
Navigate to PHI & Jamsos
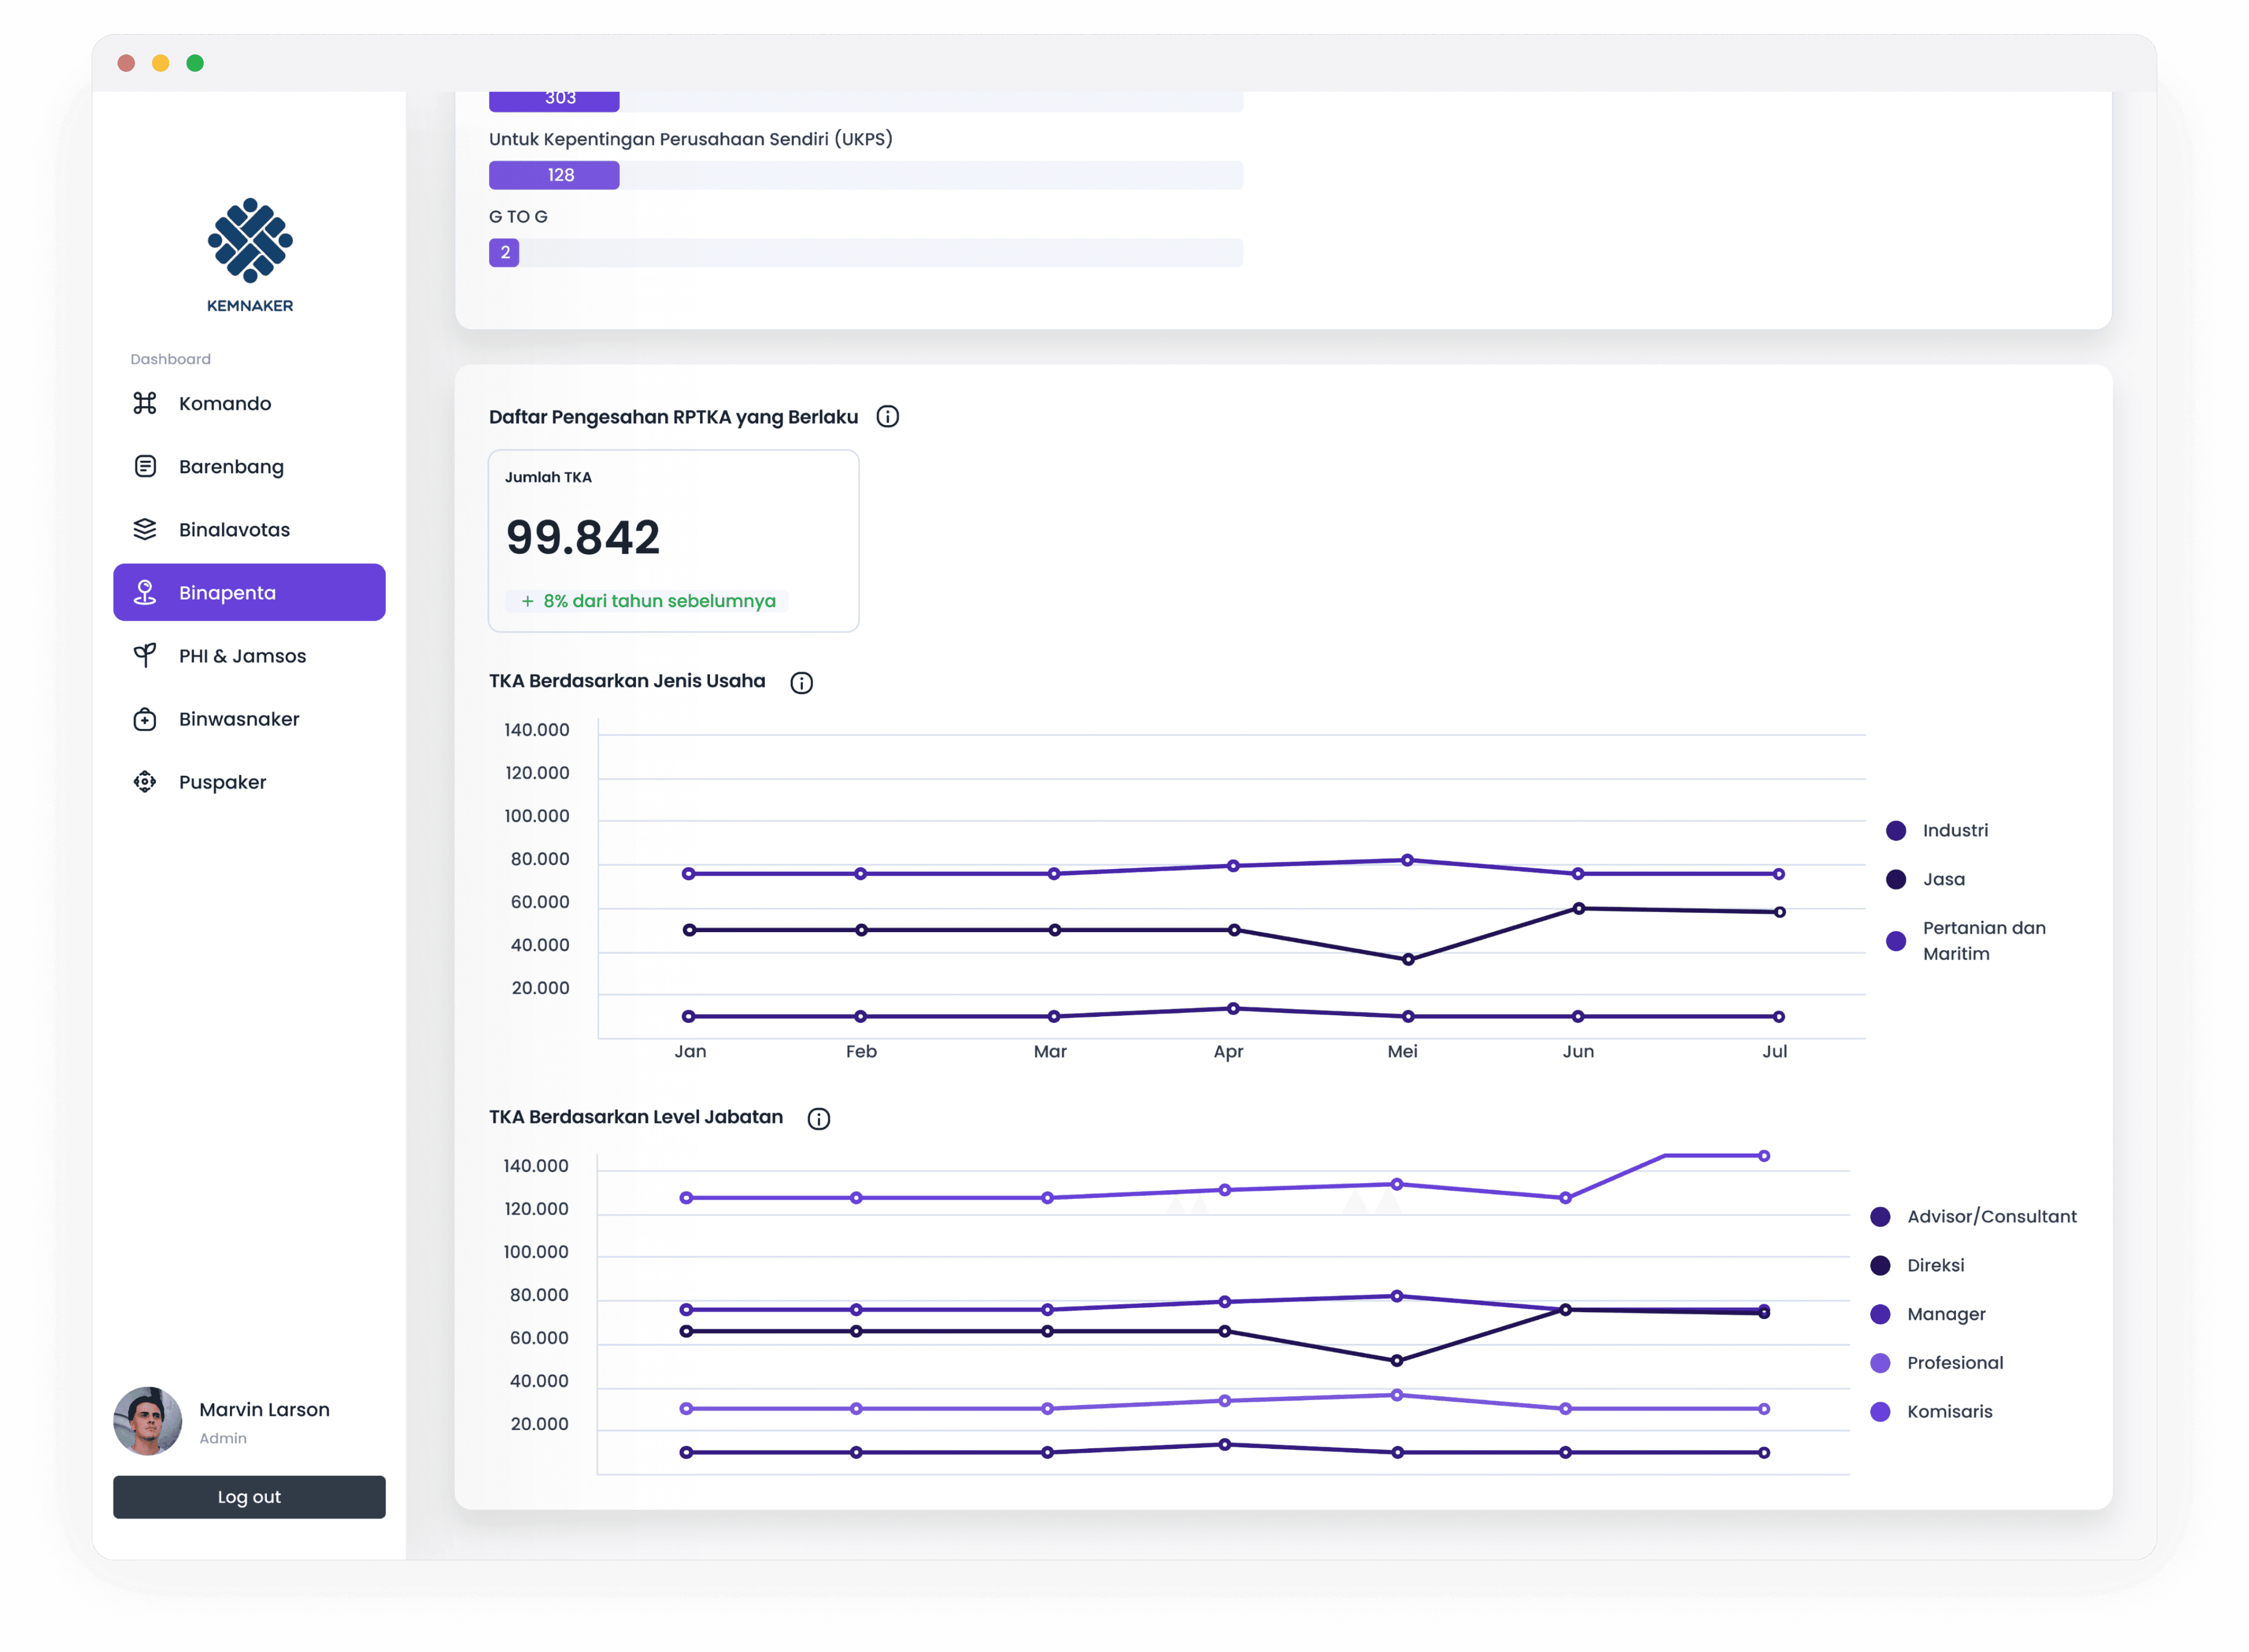coord(249,655)
